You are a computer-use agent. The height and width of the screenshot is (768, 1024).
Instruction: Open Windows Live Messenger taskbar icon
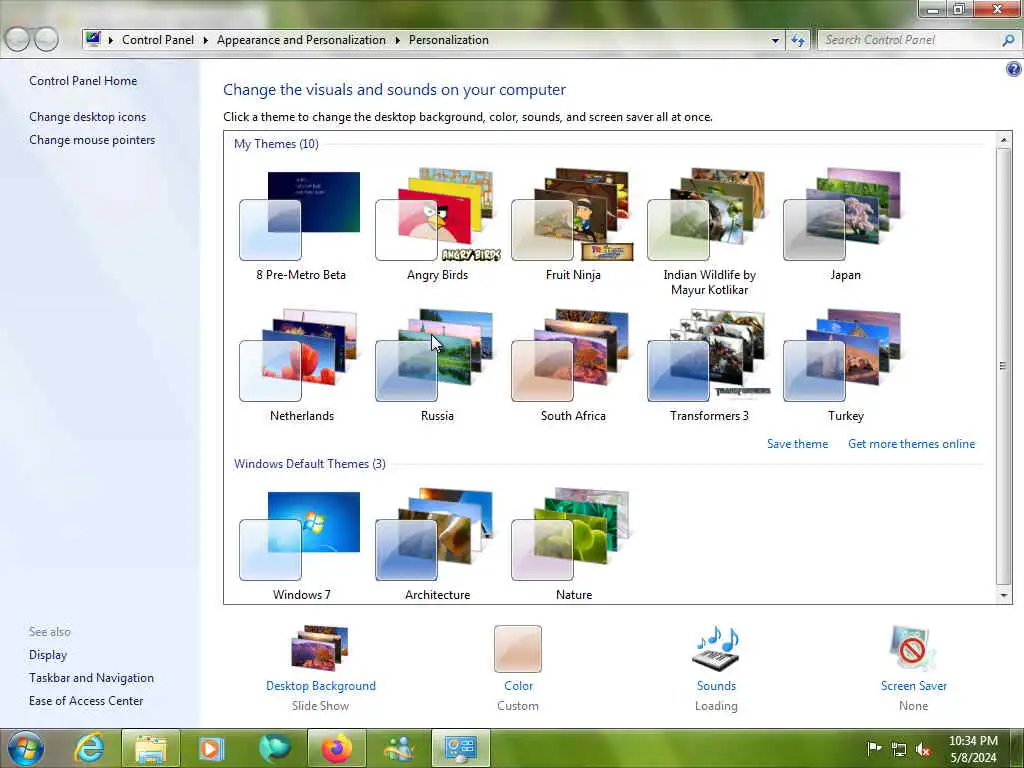point(398,748)
